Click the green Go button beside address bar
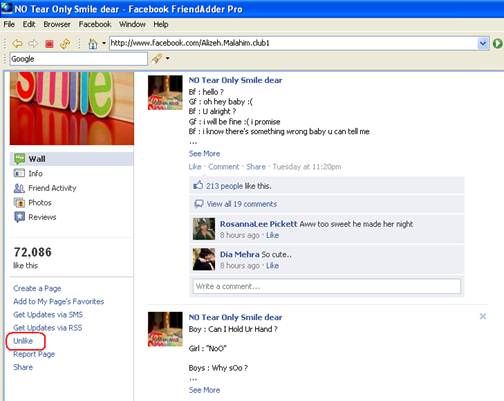504x401 pixels. coord(497,43)
